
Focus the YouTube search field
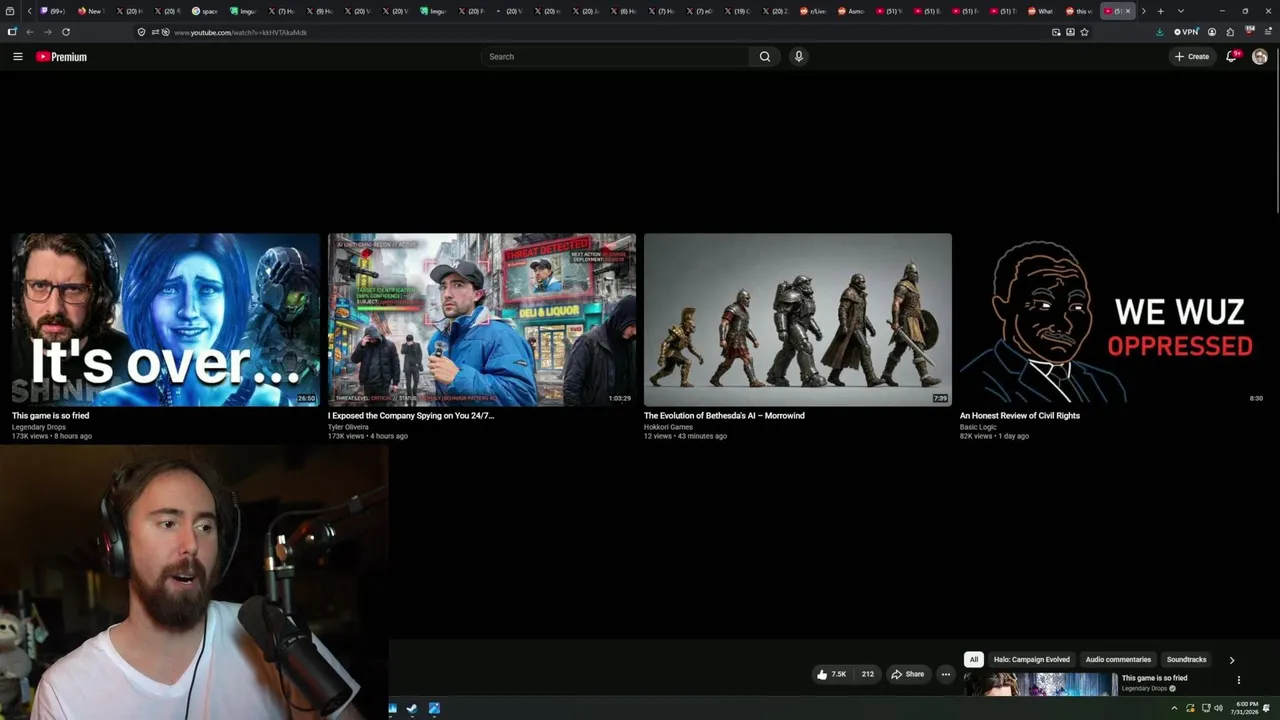click(x=615, y=57)
